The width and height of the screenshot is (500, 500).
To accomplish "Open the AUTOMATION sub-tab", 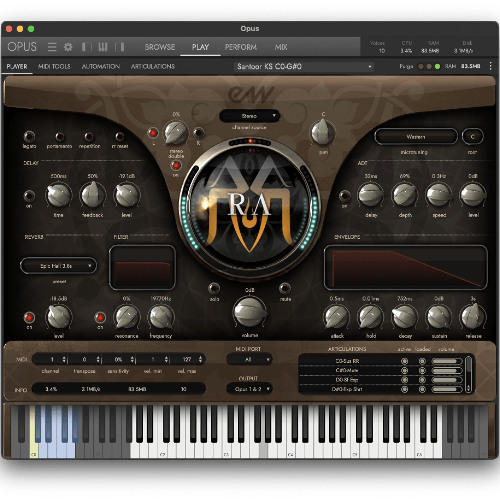I will [x=101, y=66].
